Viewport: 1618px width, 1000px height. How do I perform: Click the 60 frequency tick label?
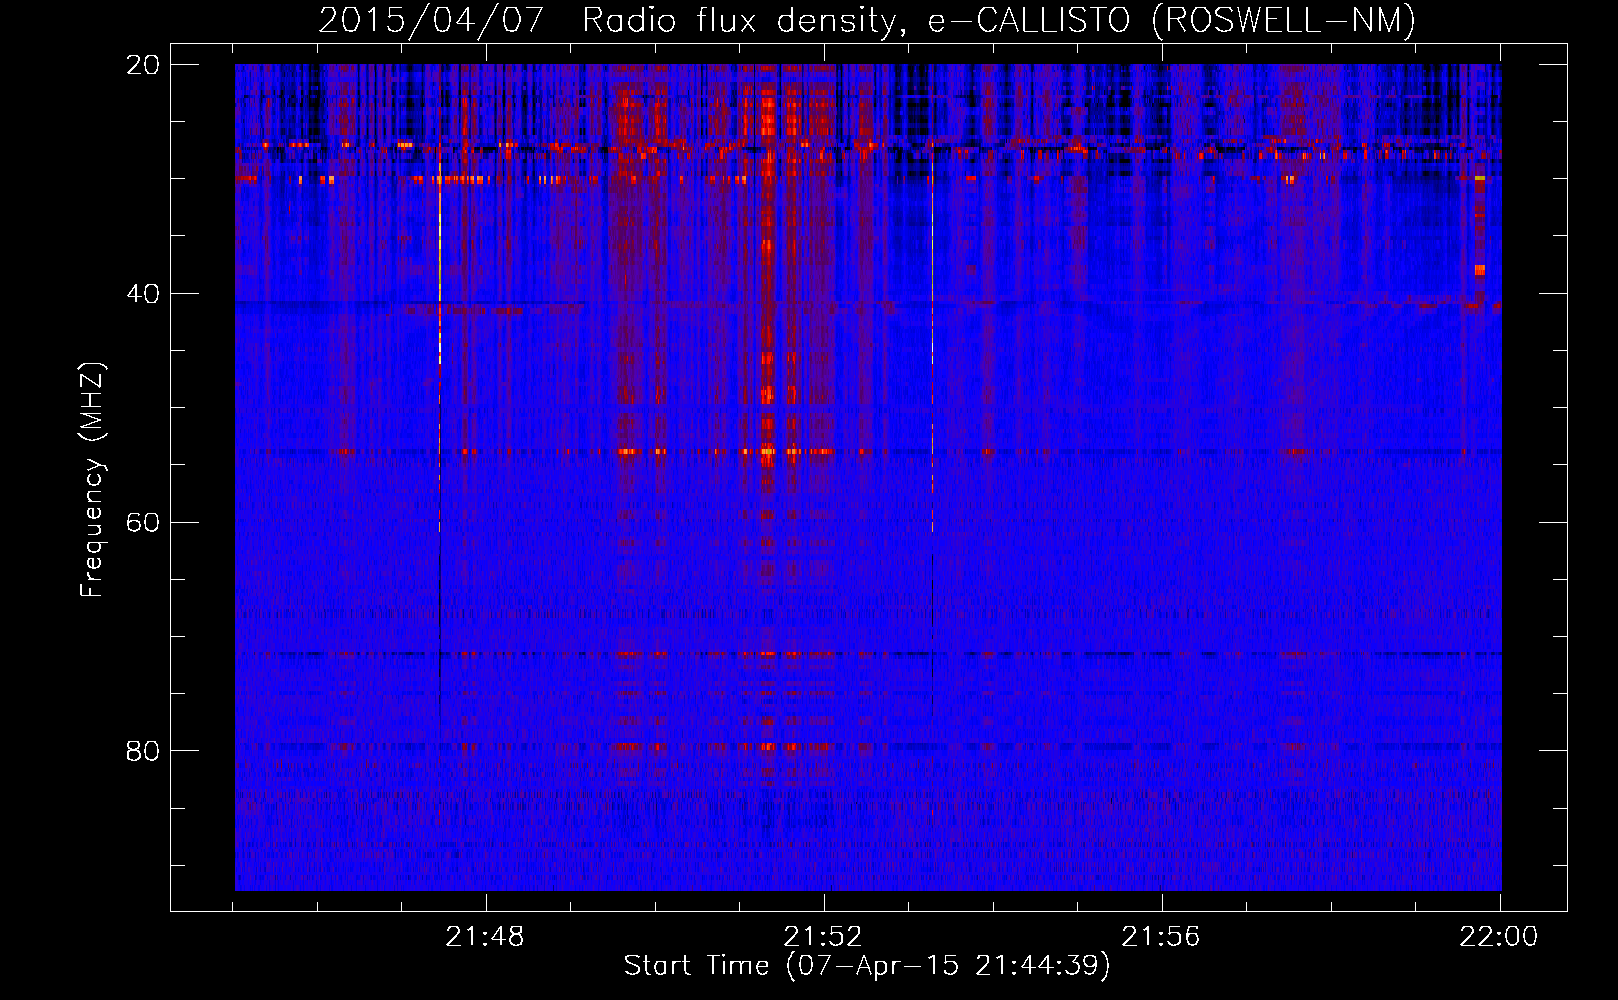click(143, 522)
